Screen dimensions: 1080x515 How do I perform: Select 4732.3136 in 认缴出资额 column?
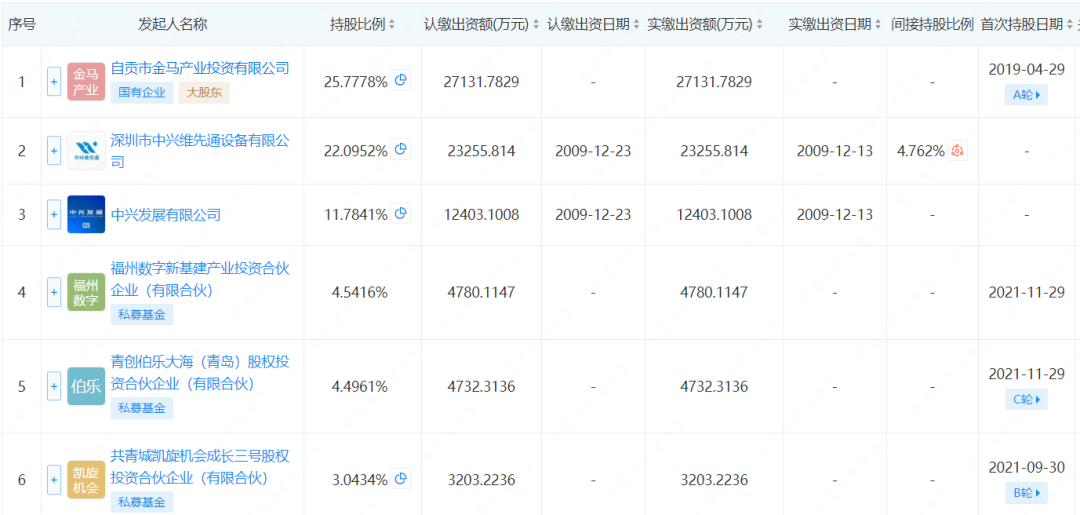(x=481, y=386)
